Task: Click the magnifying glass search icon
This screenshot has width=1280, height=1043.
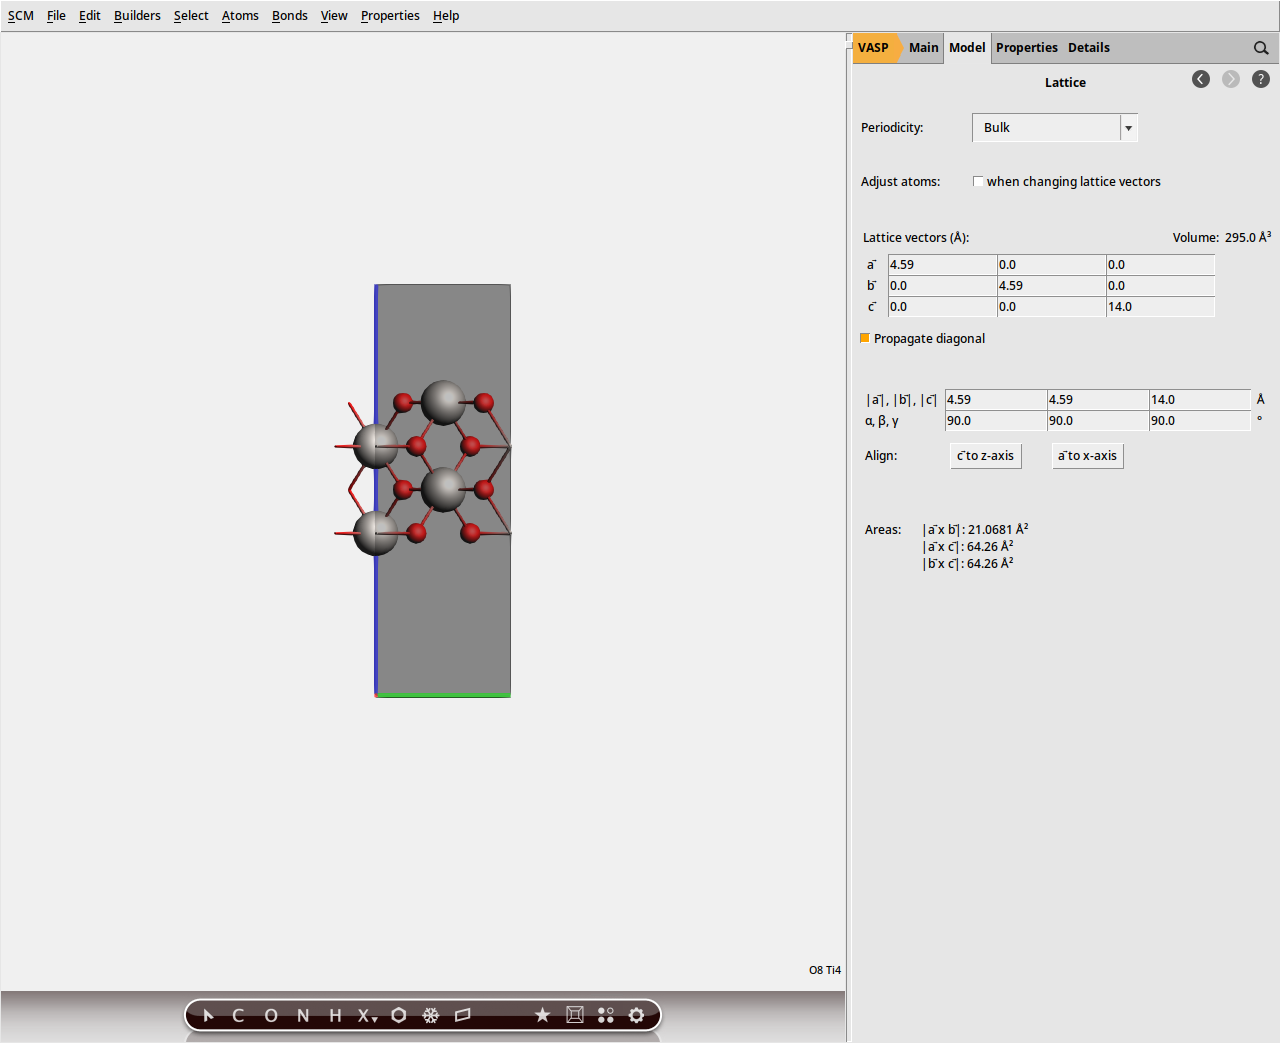Action: tap(1260, 47)
